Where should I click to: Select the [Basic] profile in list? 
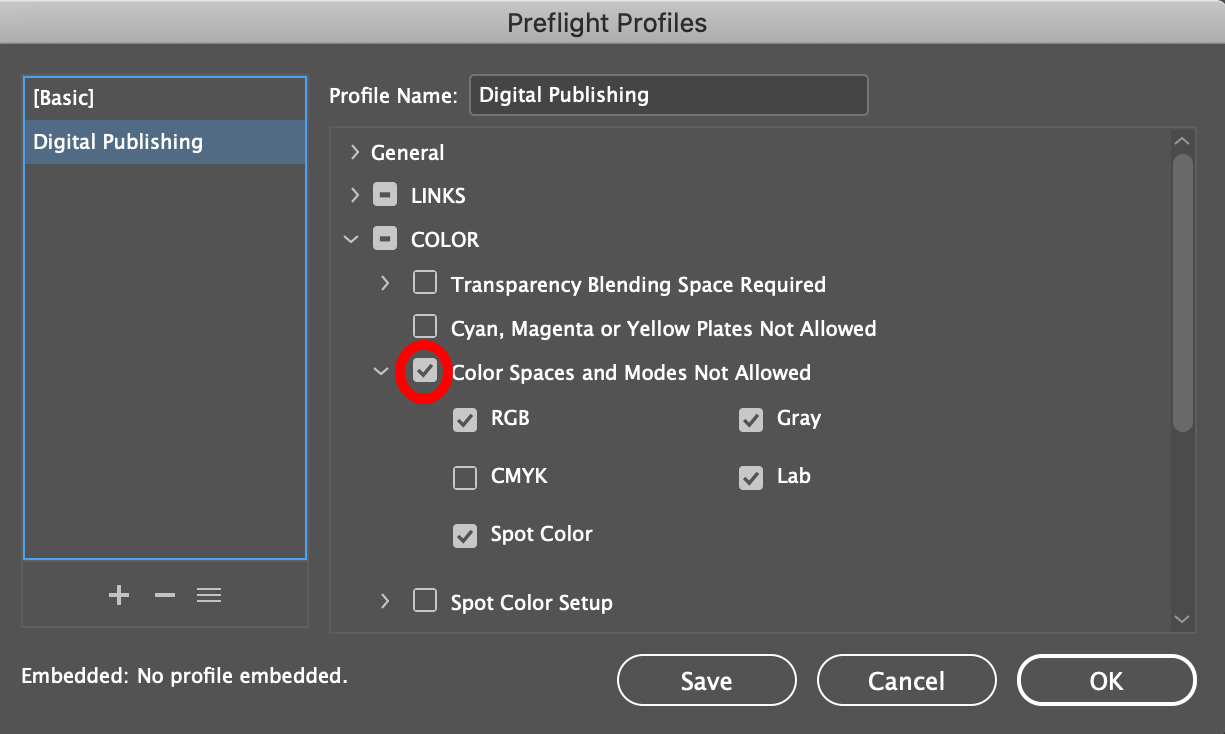coord(165,98)
